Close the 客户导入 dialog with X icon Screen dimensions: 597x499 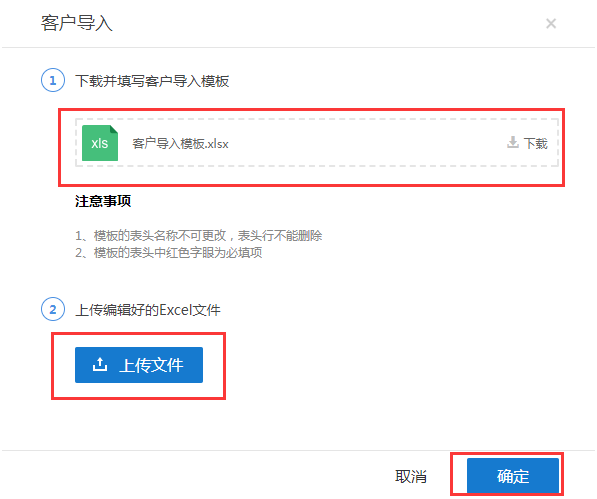point(551,24)
